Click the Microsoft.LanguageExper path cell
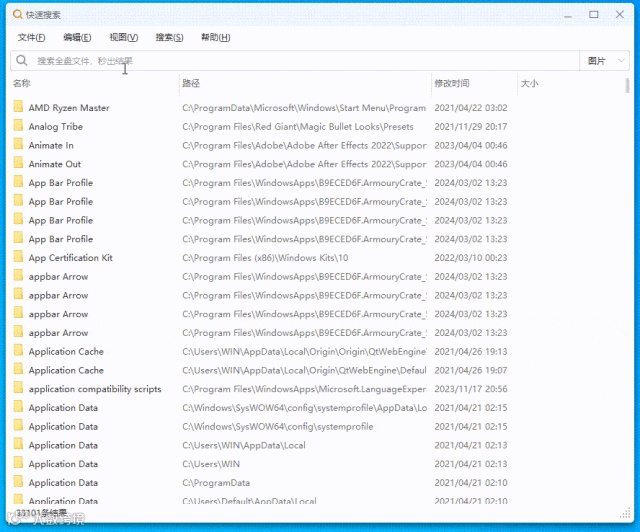Image resolution: width=640 pixels, height=532 pixels. point(304,389)
